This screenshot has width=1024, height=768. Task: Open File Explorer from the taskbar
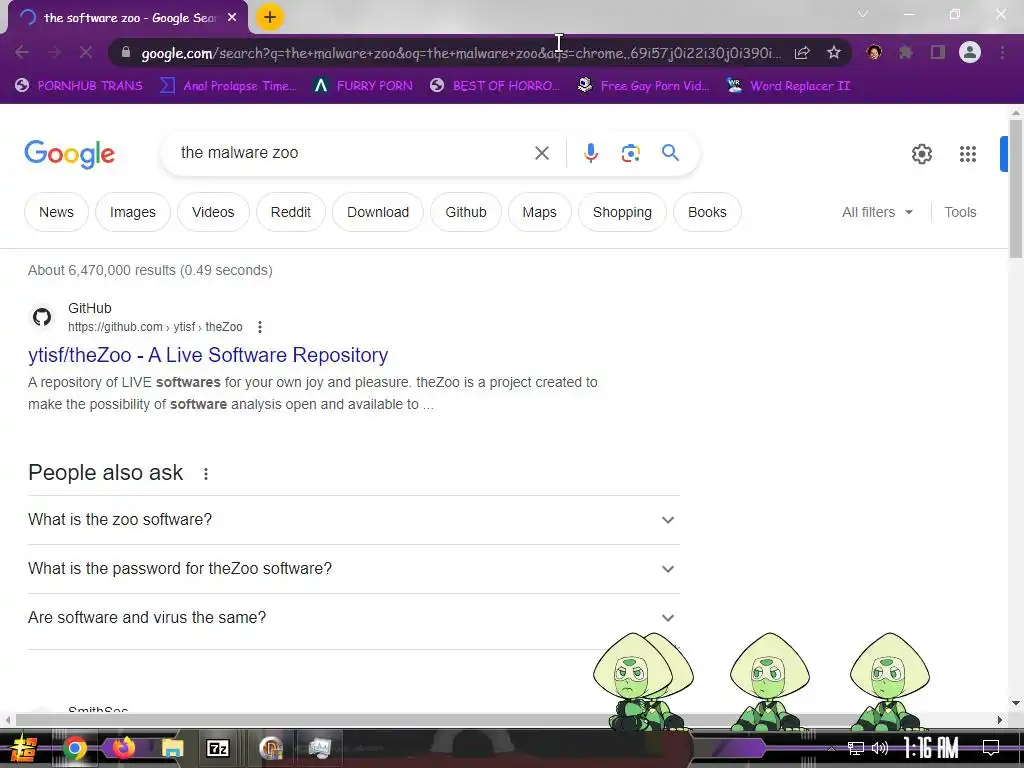(172, 748)
